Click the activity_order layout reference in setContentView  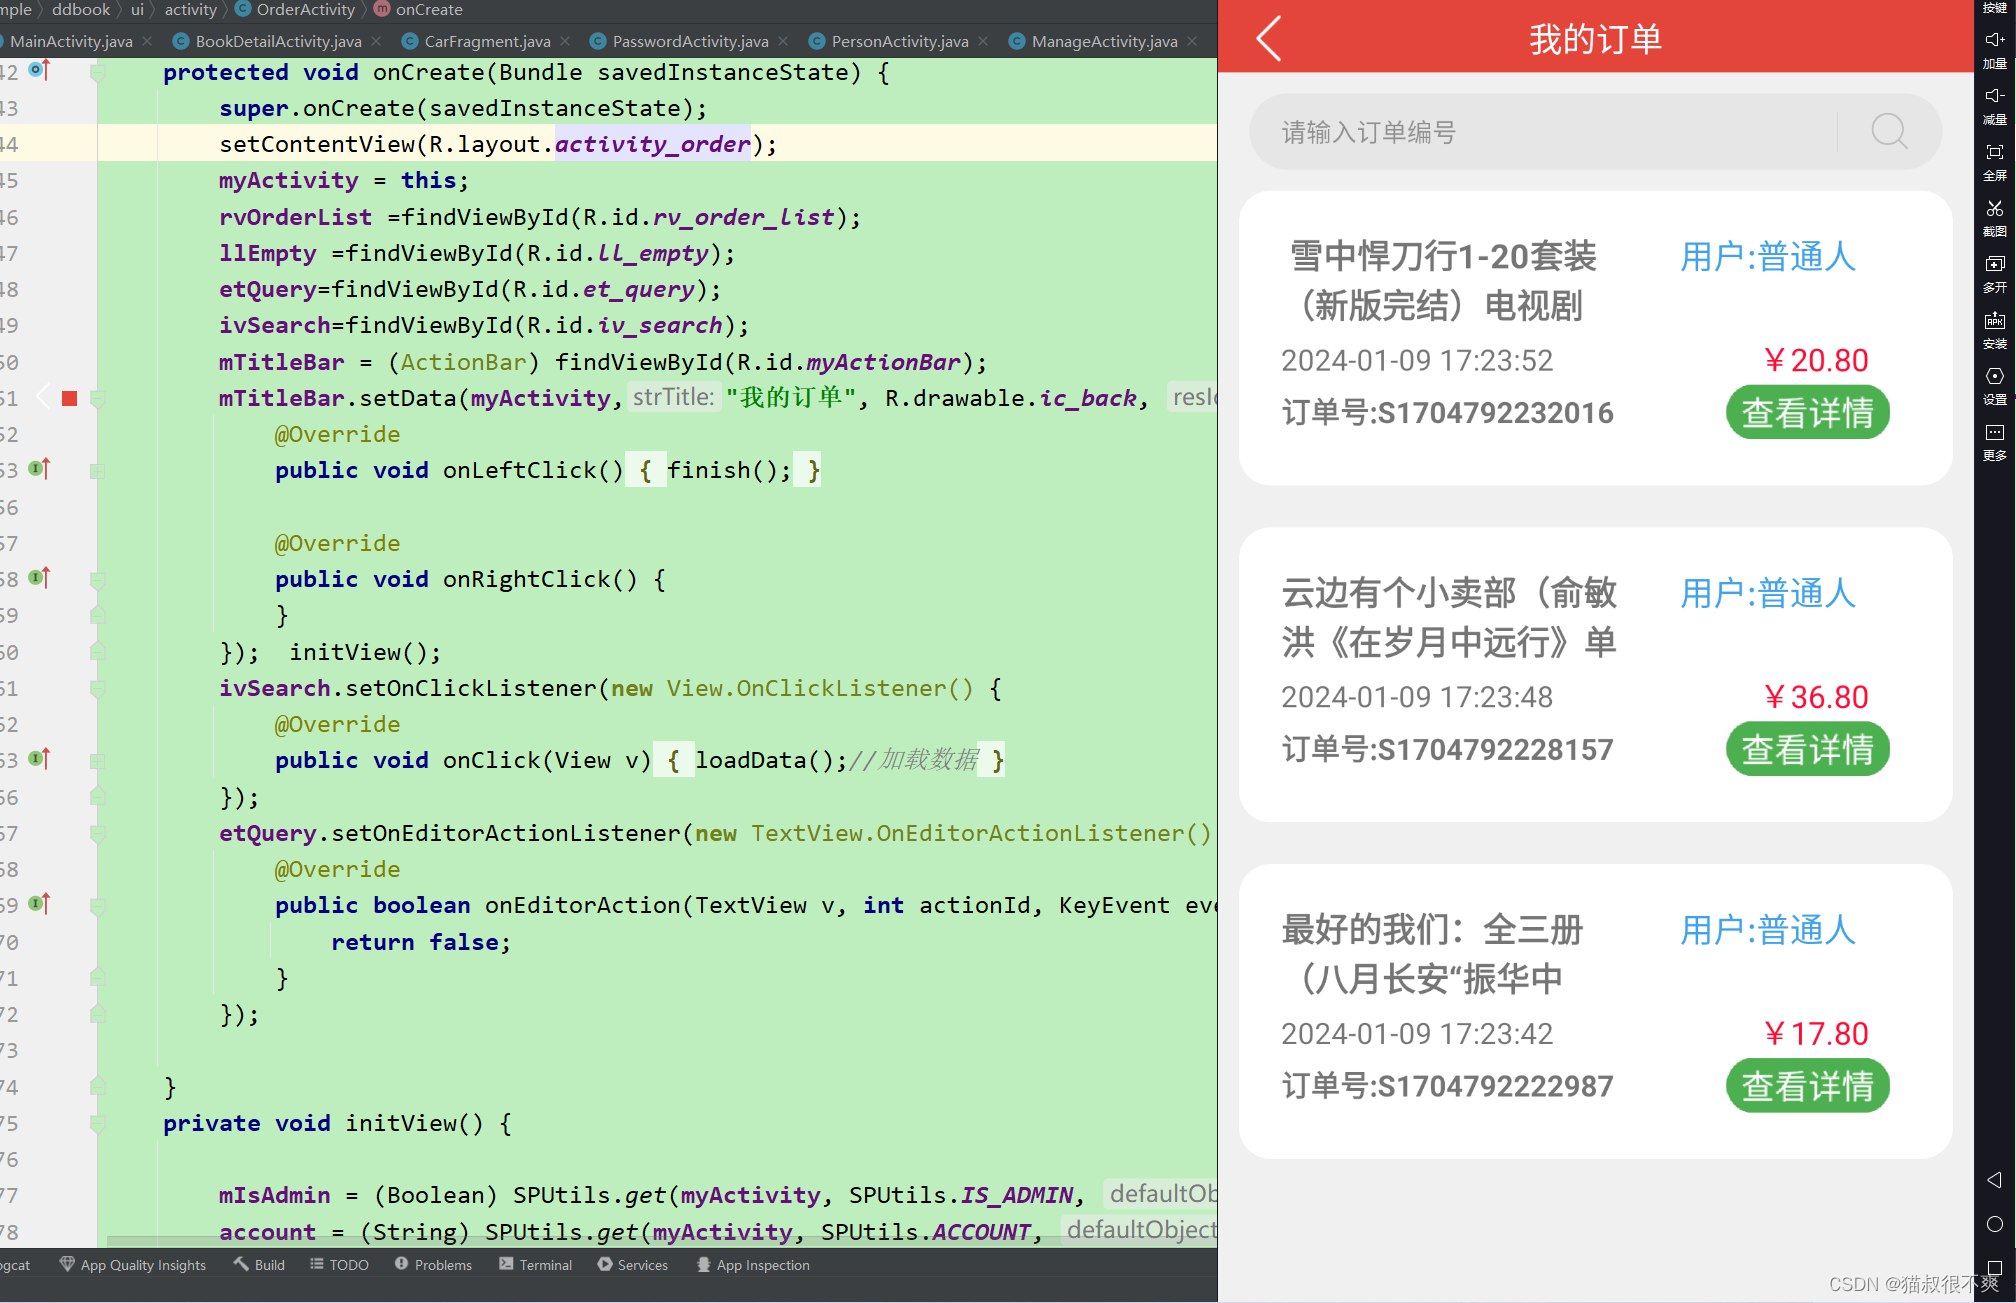point(652,144)
